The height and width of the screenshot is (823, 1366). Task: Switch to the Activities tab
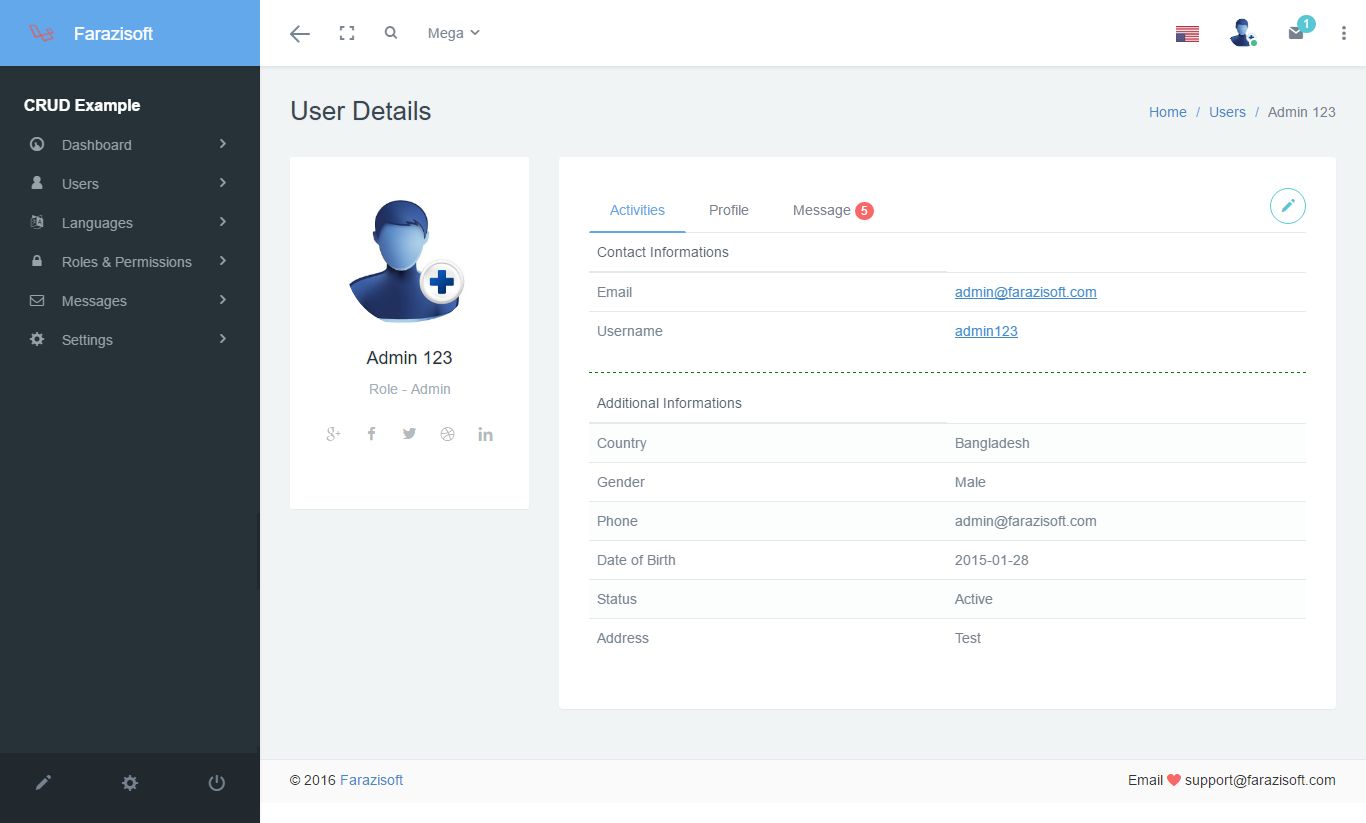point(637,210)
